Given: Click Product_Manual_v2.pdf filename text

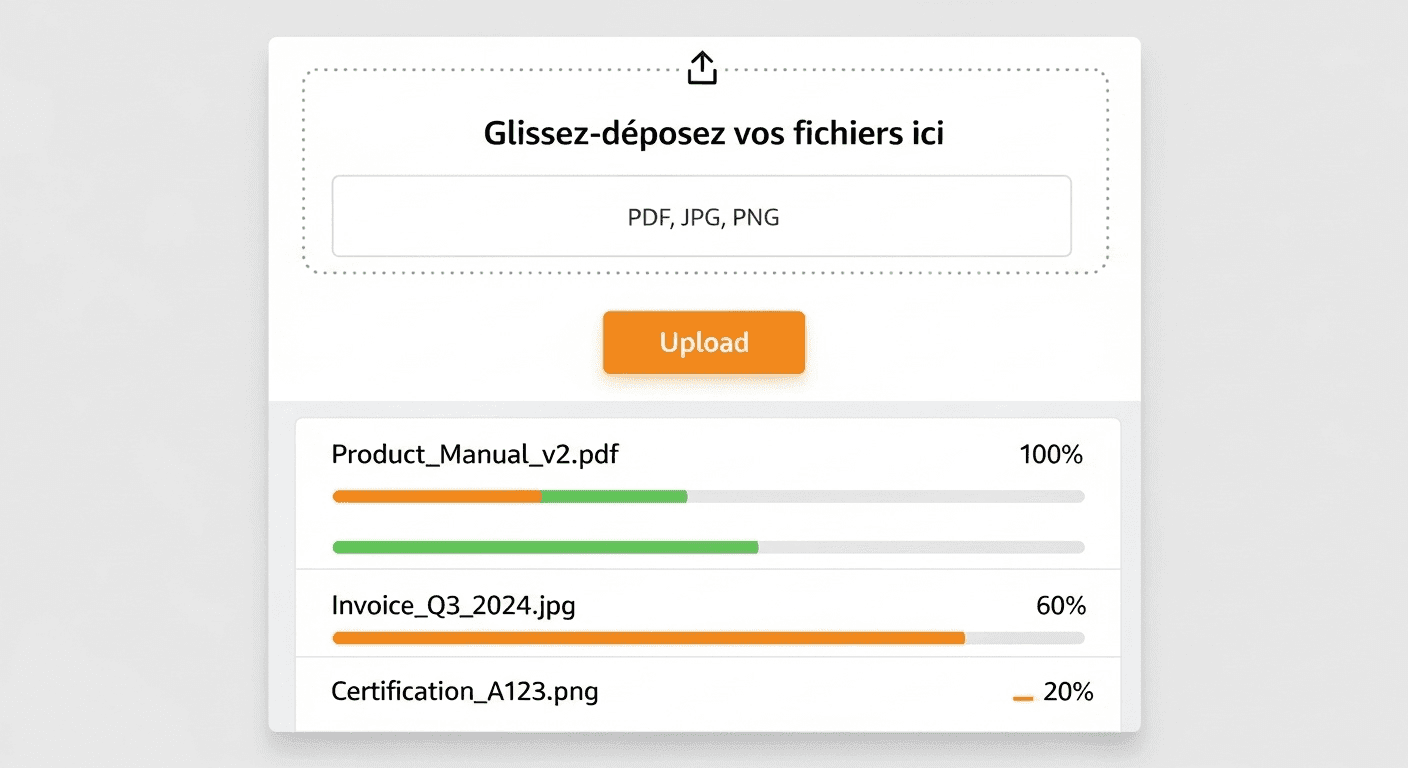Looking at the screenshot, I should pyautogui.click(x=475, y=454).
